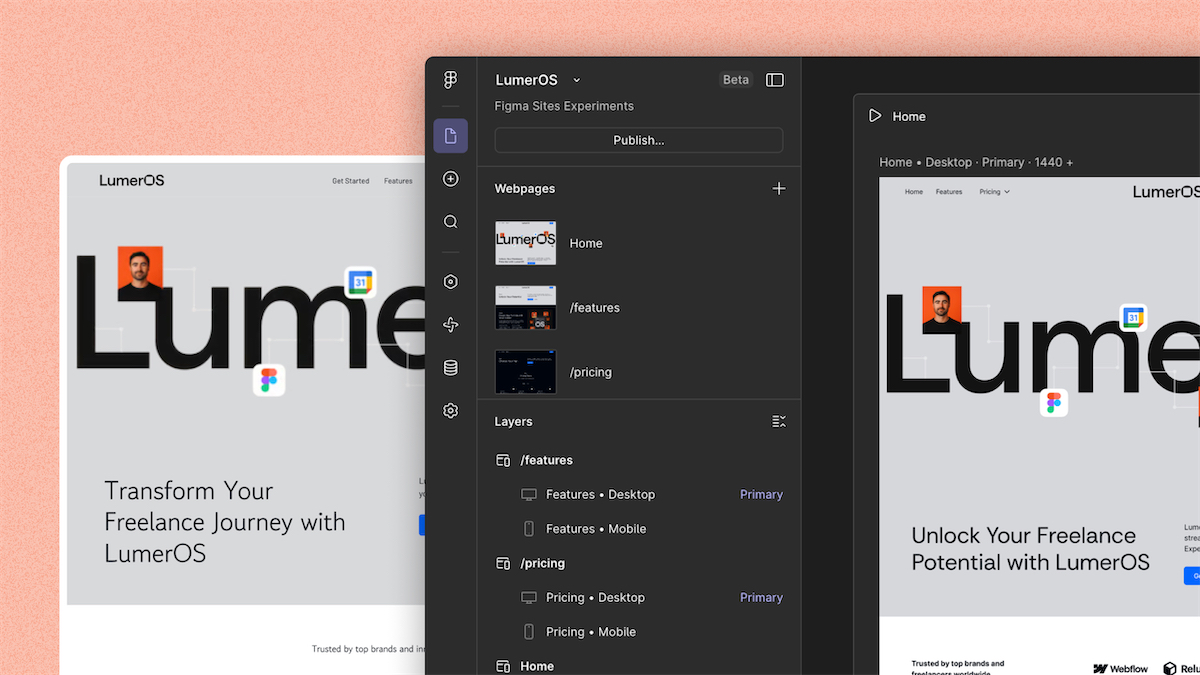
Task: Open the Figma main menu logo
Action: point(451,80)
